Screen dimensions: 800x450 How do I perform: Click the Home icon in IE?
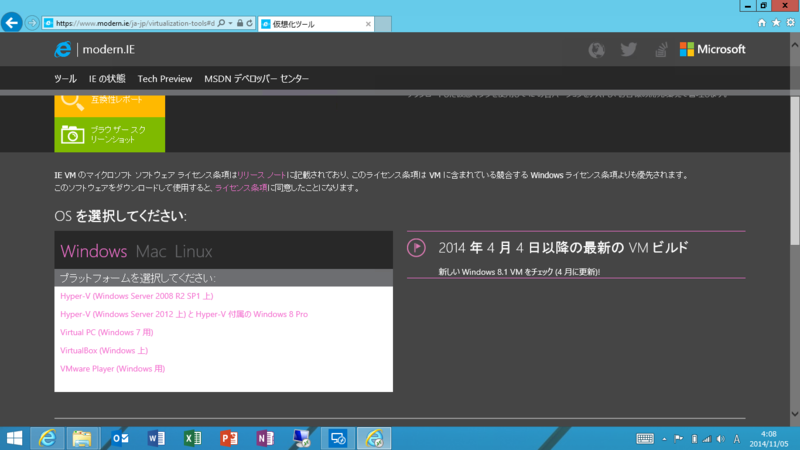click(762, 23)
